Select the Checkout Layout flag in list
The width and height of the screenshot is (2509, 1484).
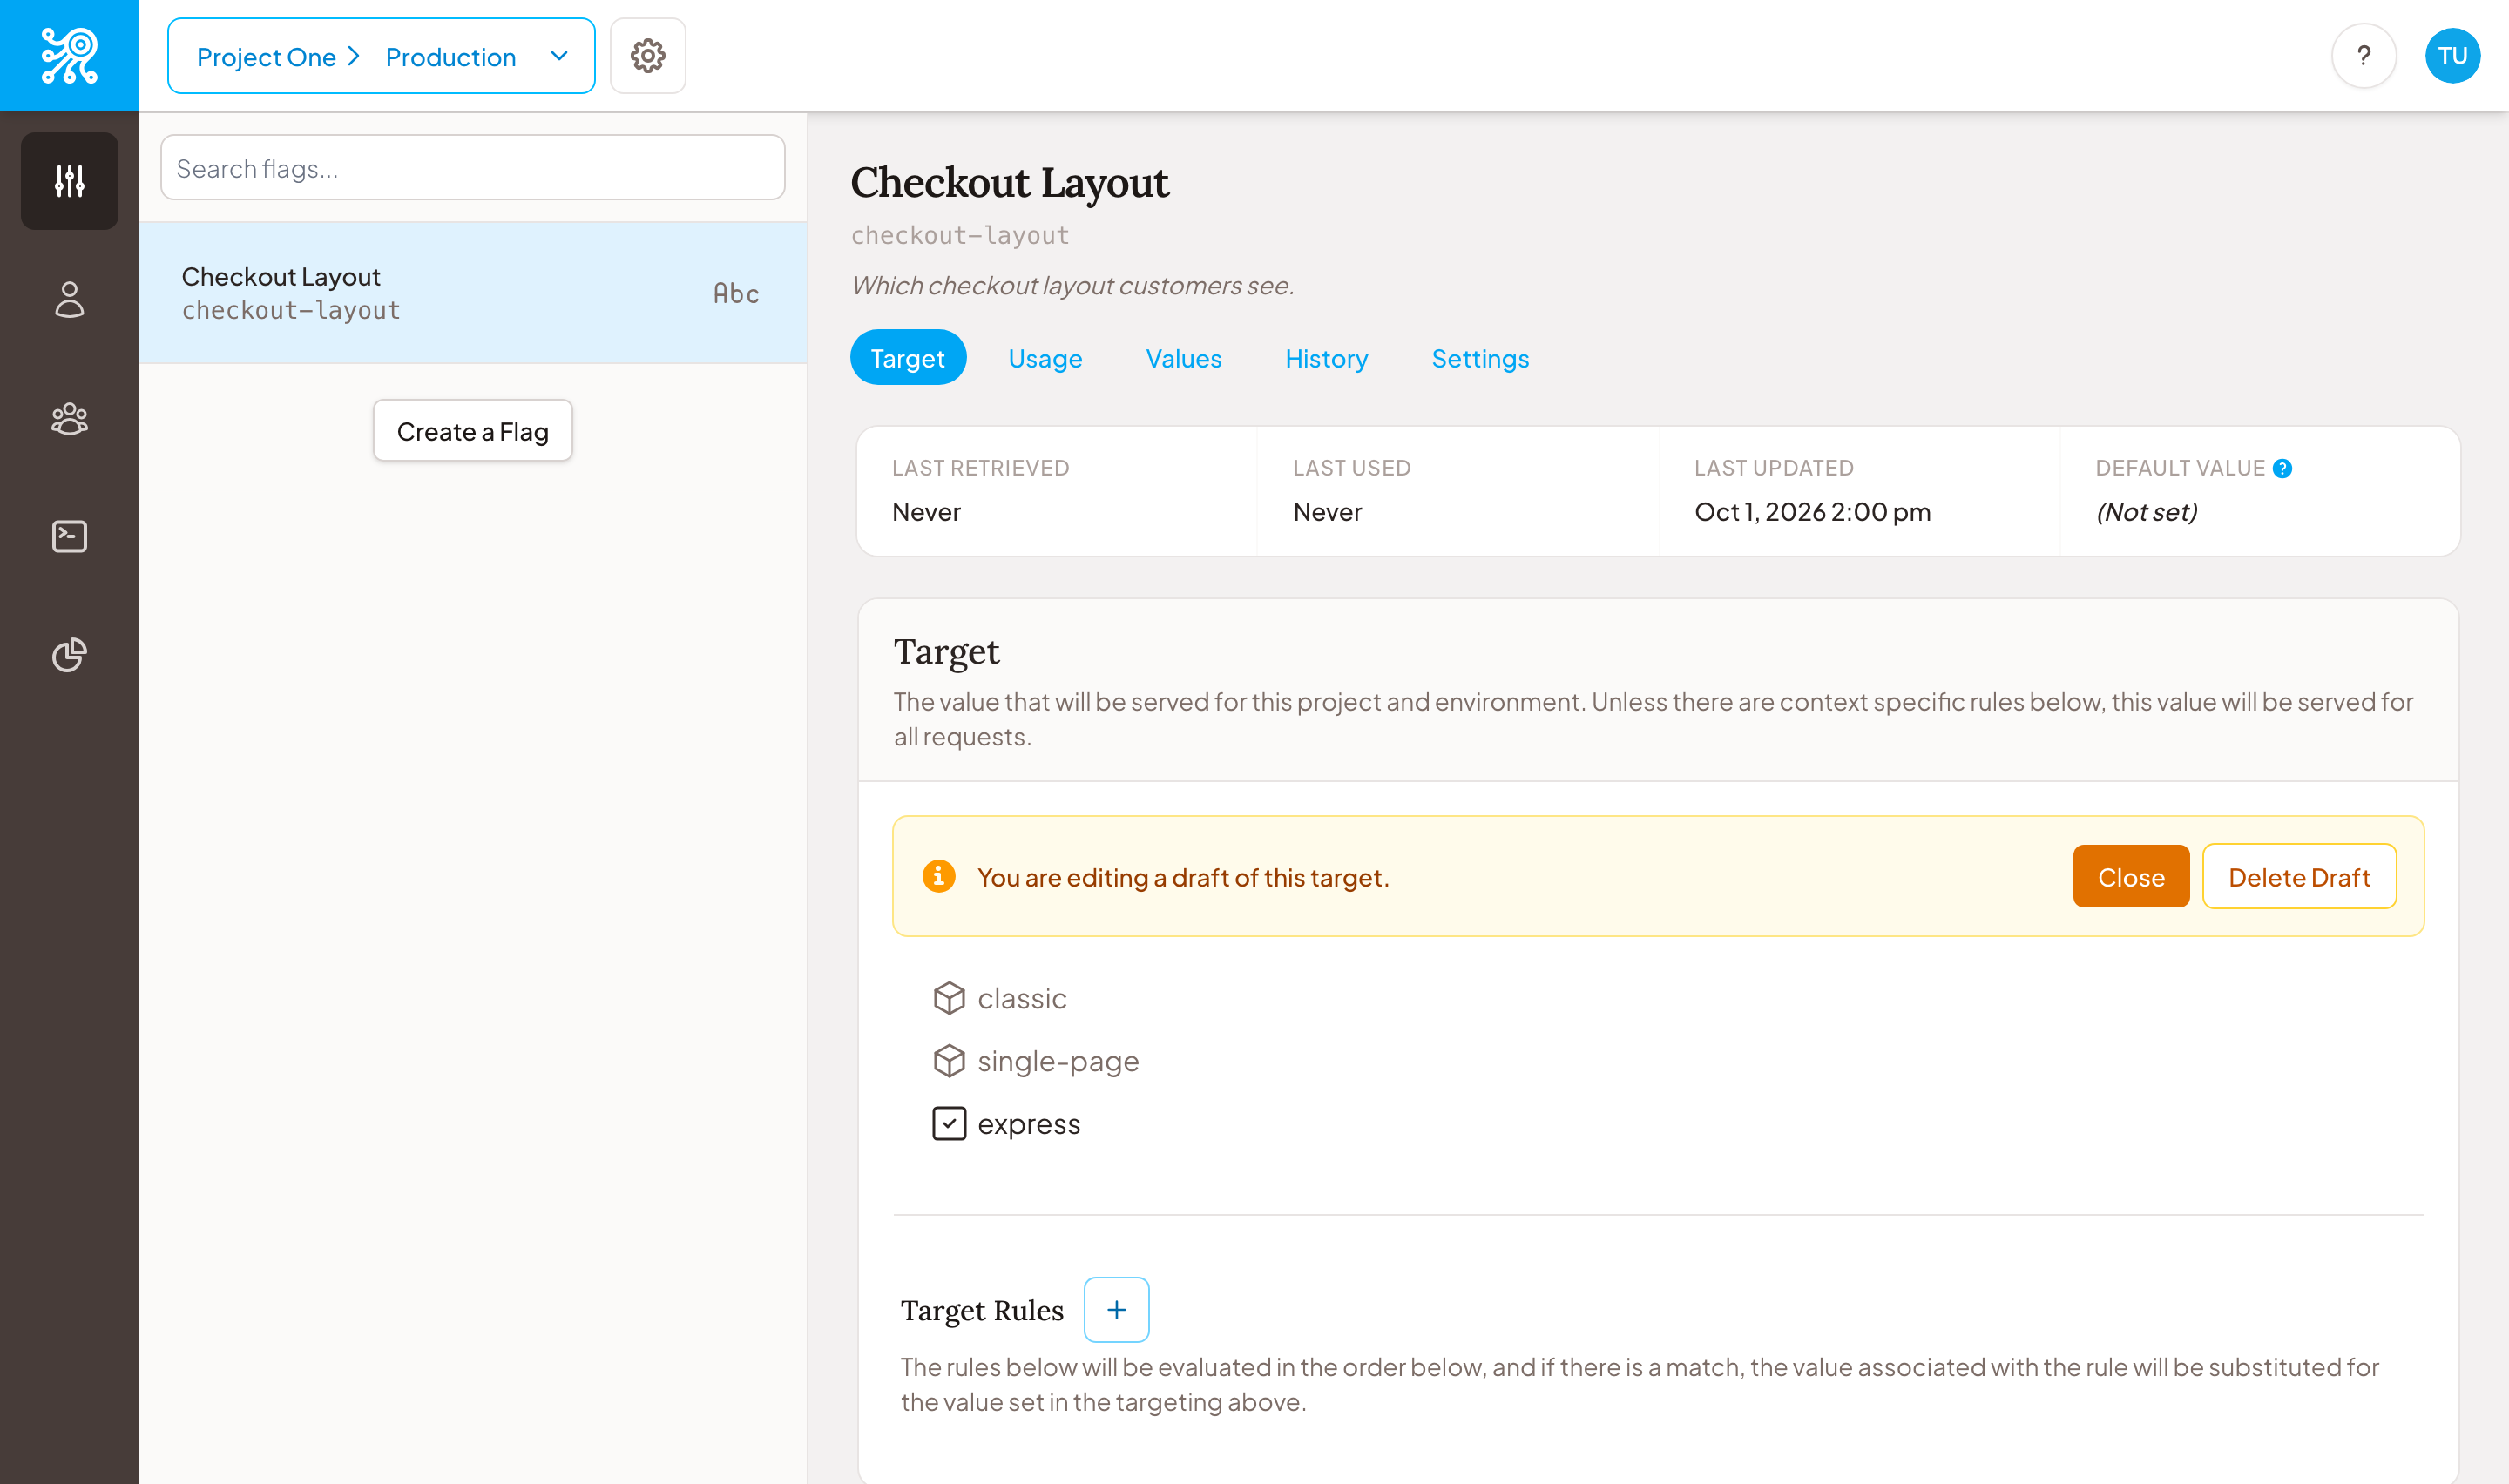pyautogui.click(x=472, y=292)
